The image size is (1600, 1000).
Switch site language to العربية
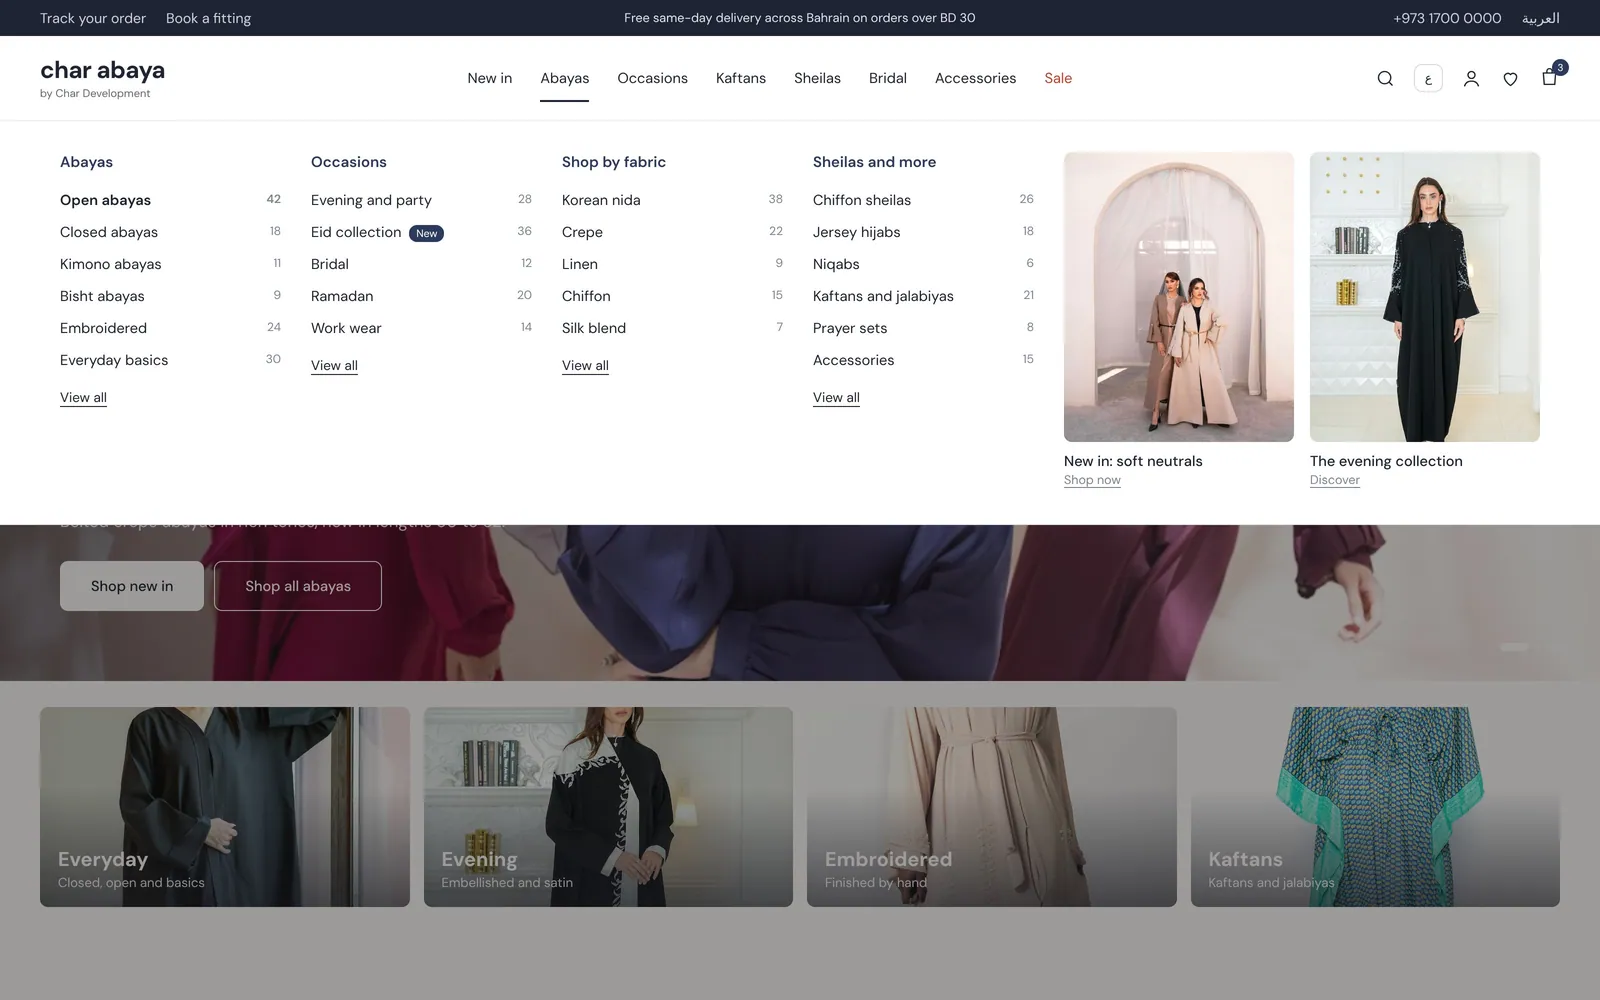click(1540, 18)
